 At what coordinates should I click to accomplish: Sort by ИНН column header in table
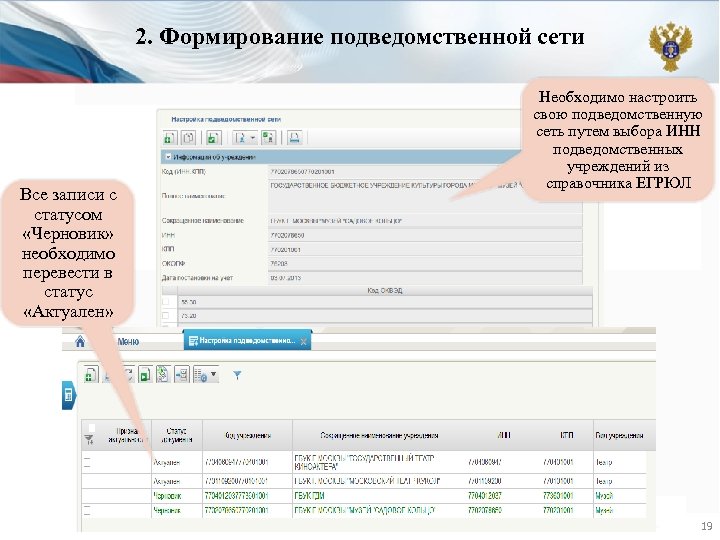pos(504,435)
